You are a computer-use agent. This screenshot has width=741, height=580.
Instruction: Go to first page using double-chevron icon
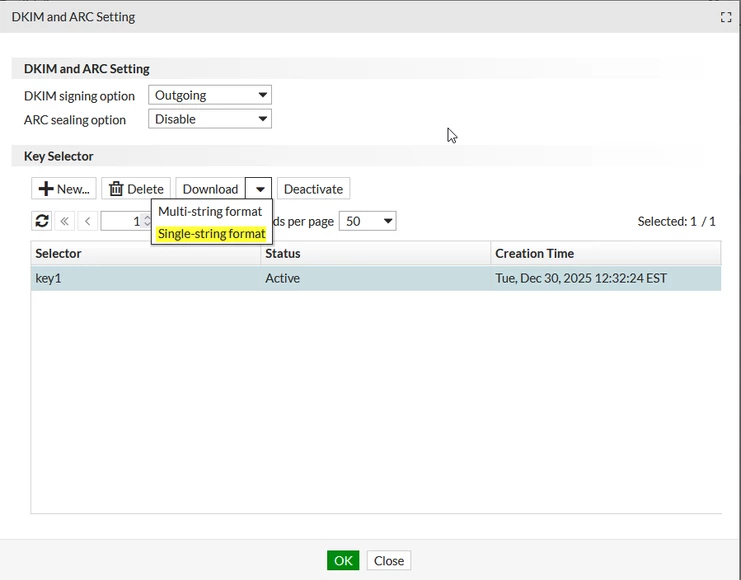tap(65, 221)
